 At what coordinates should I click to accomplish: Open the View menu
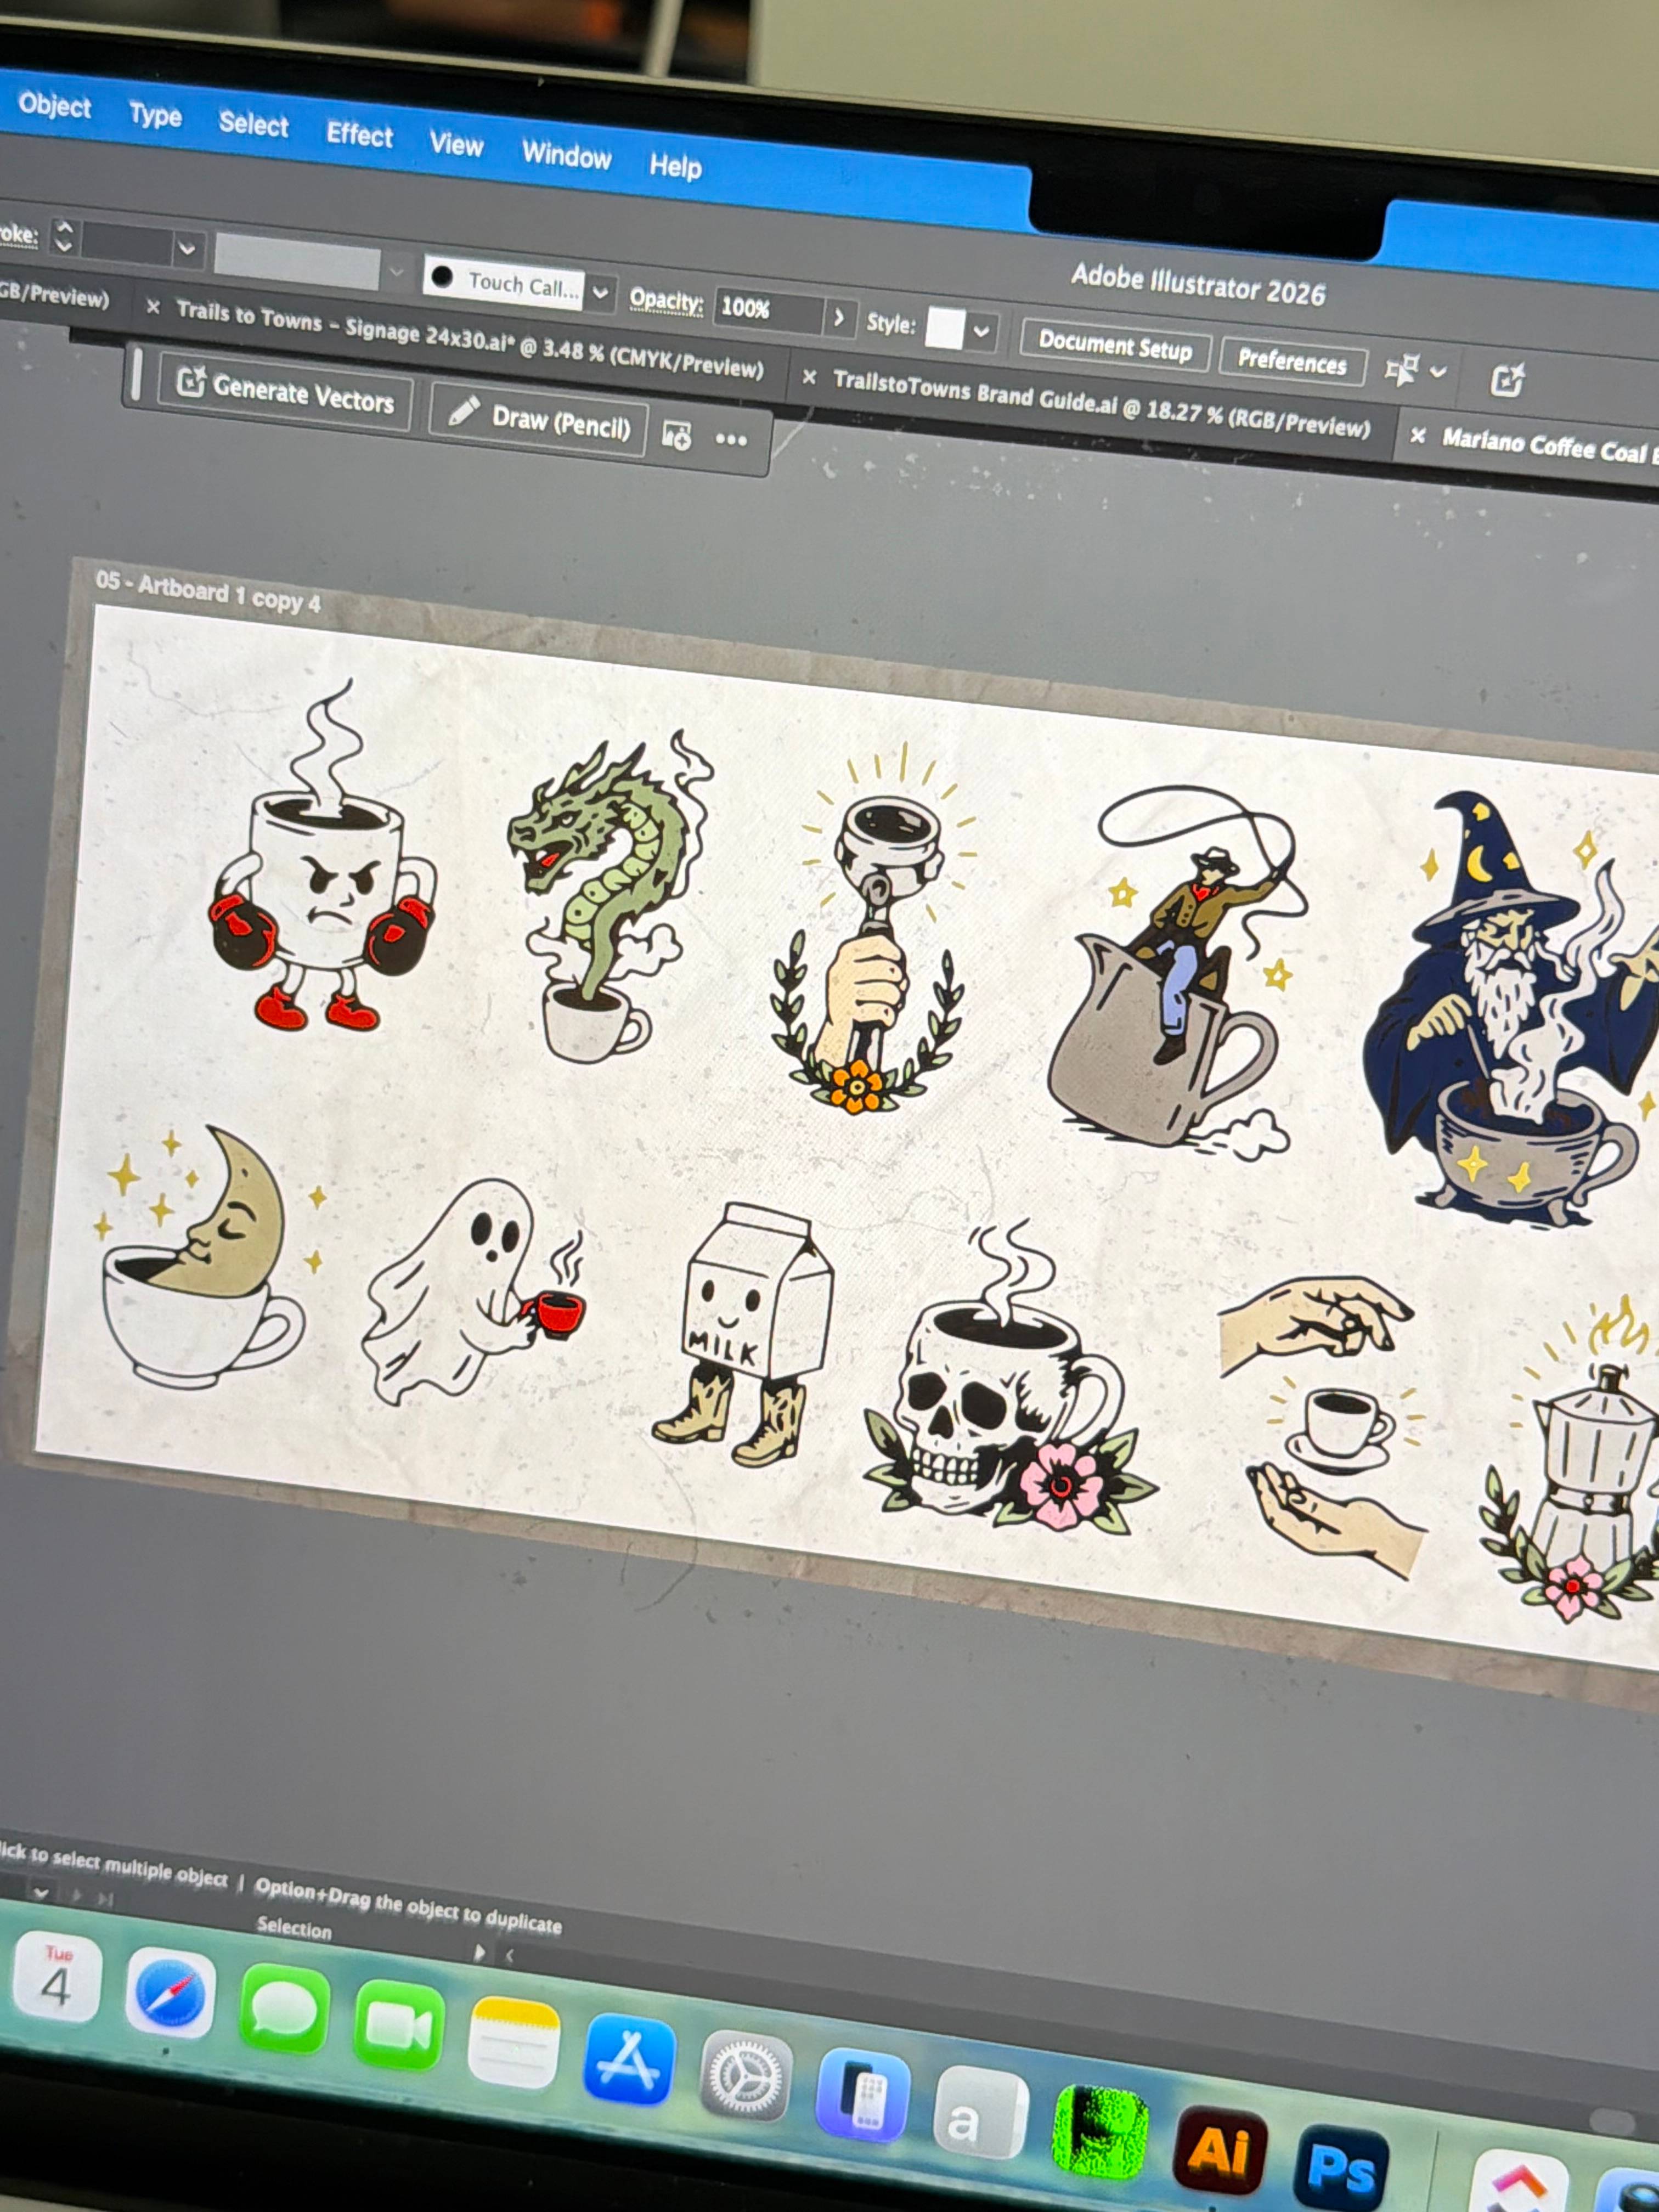[x=456, y=145]
